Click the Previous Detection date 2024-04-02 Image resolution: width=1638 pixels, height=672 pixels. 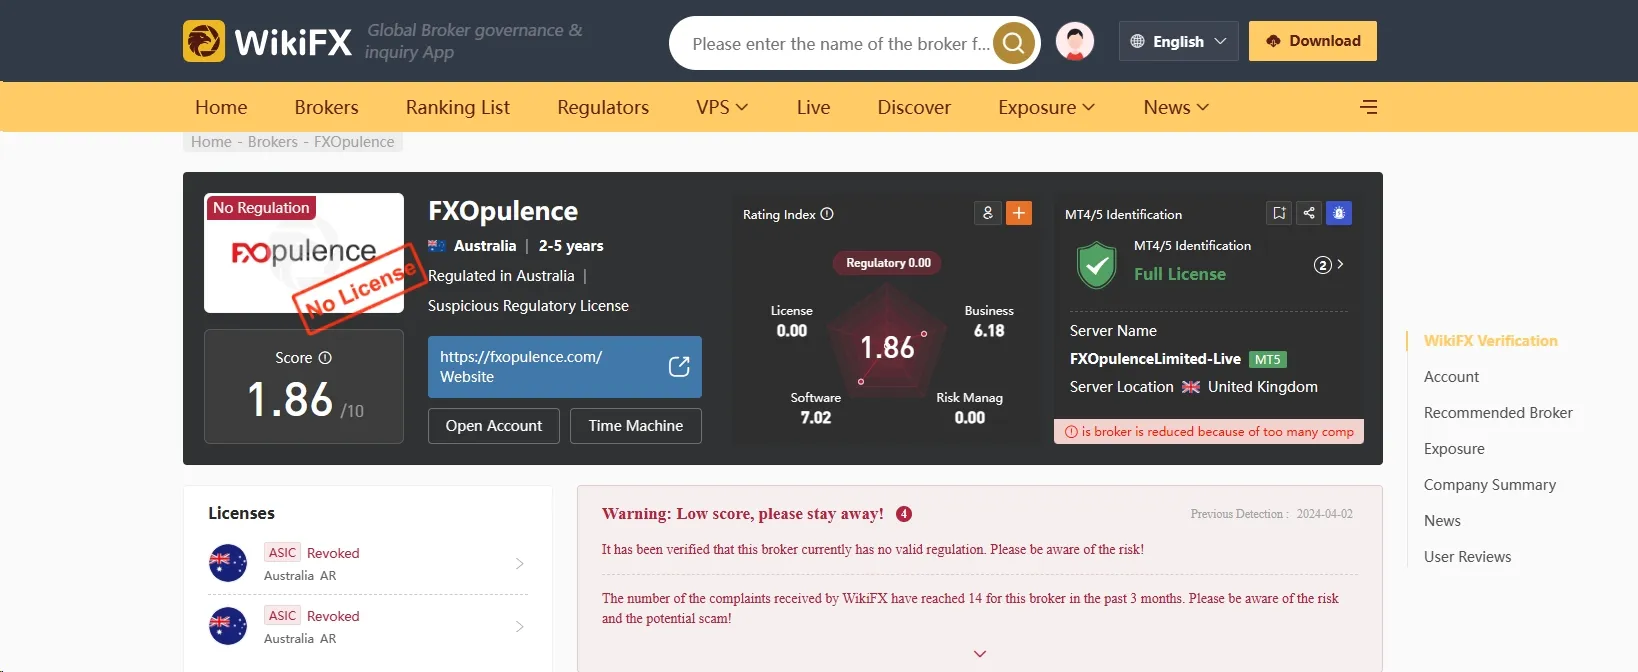tap(1325, 514)
